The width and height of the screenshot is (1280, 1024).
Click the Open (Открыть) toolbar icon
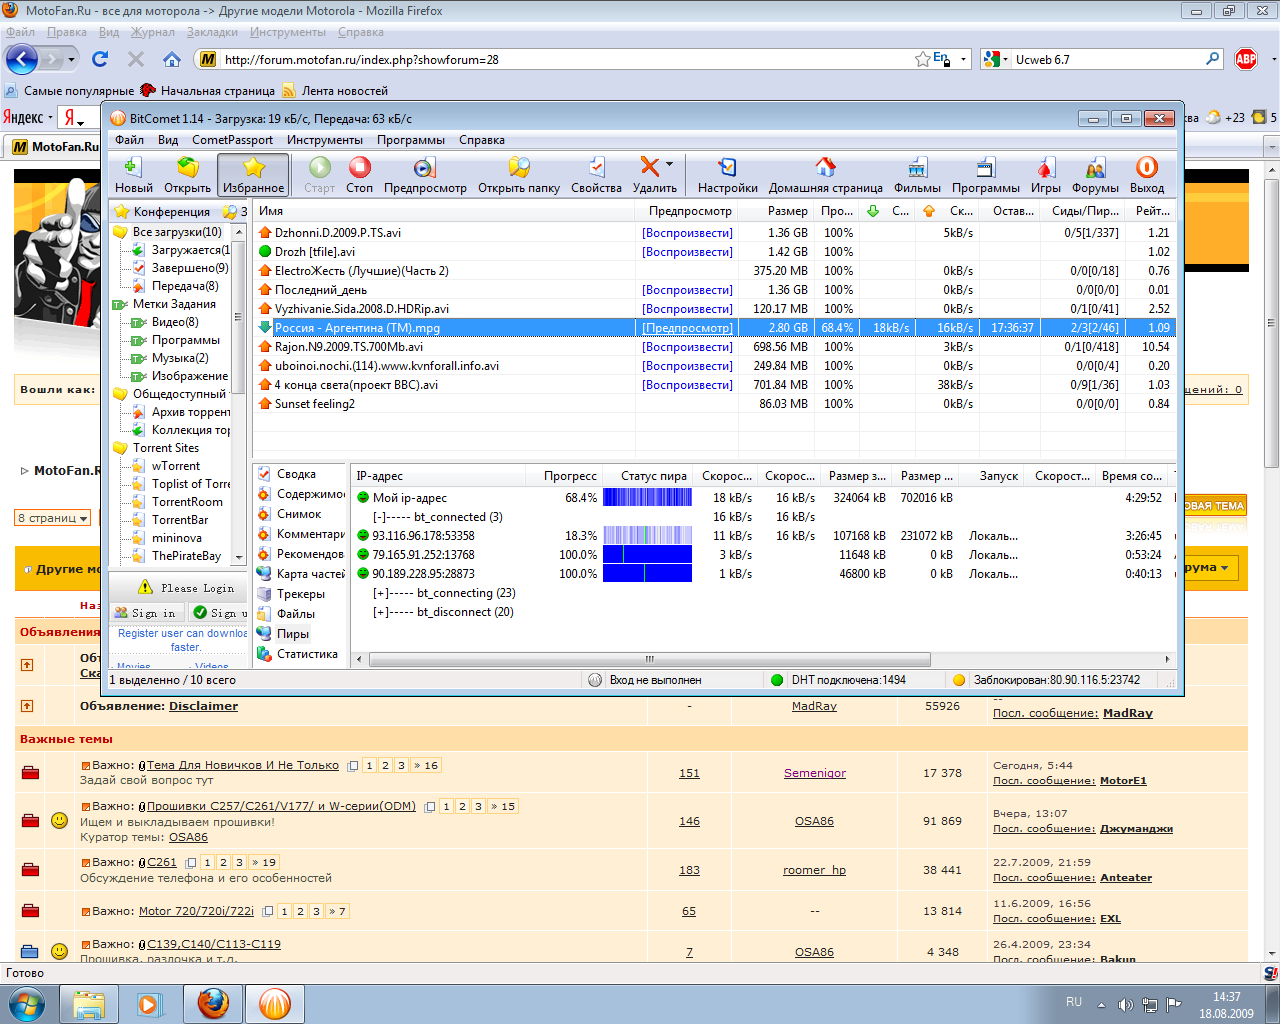point(187,174)
